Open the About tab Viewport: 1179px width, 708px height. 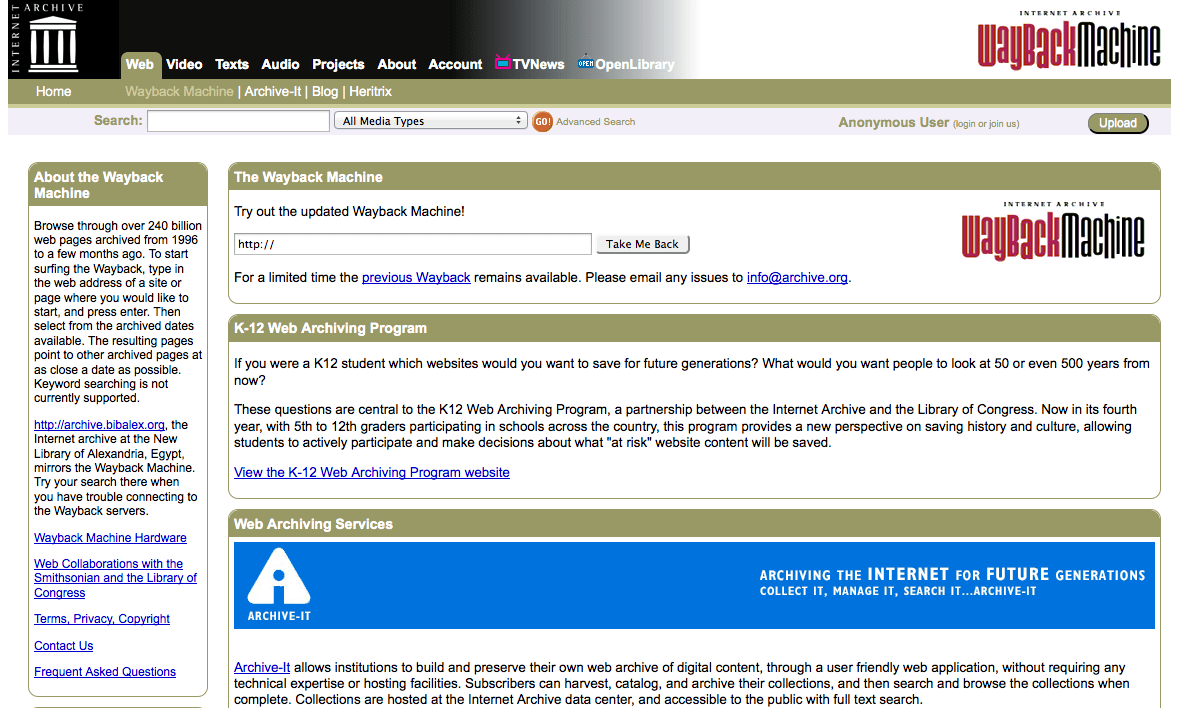396,65
